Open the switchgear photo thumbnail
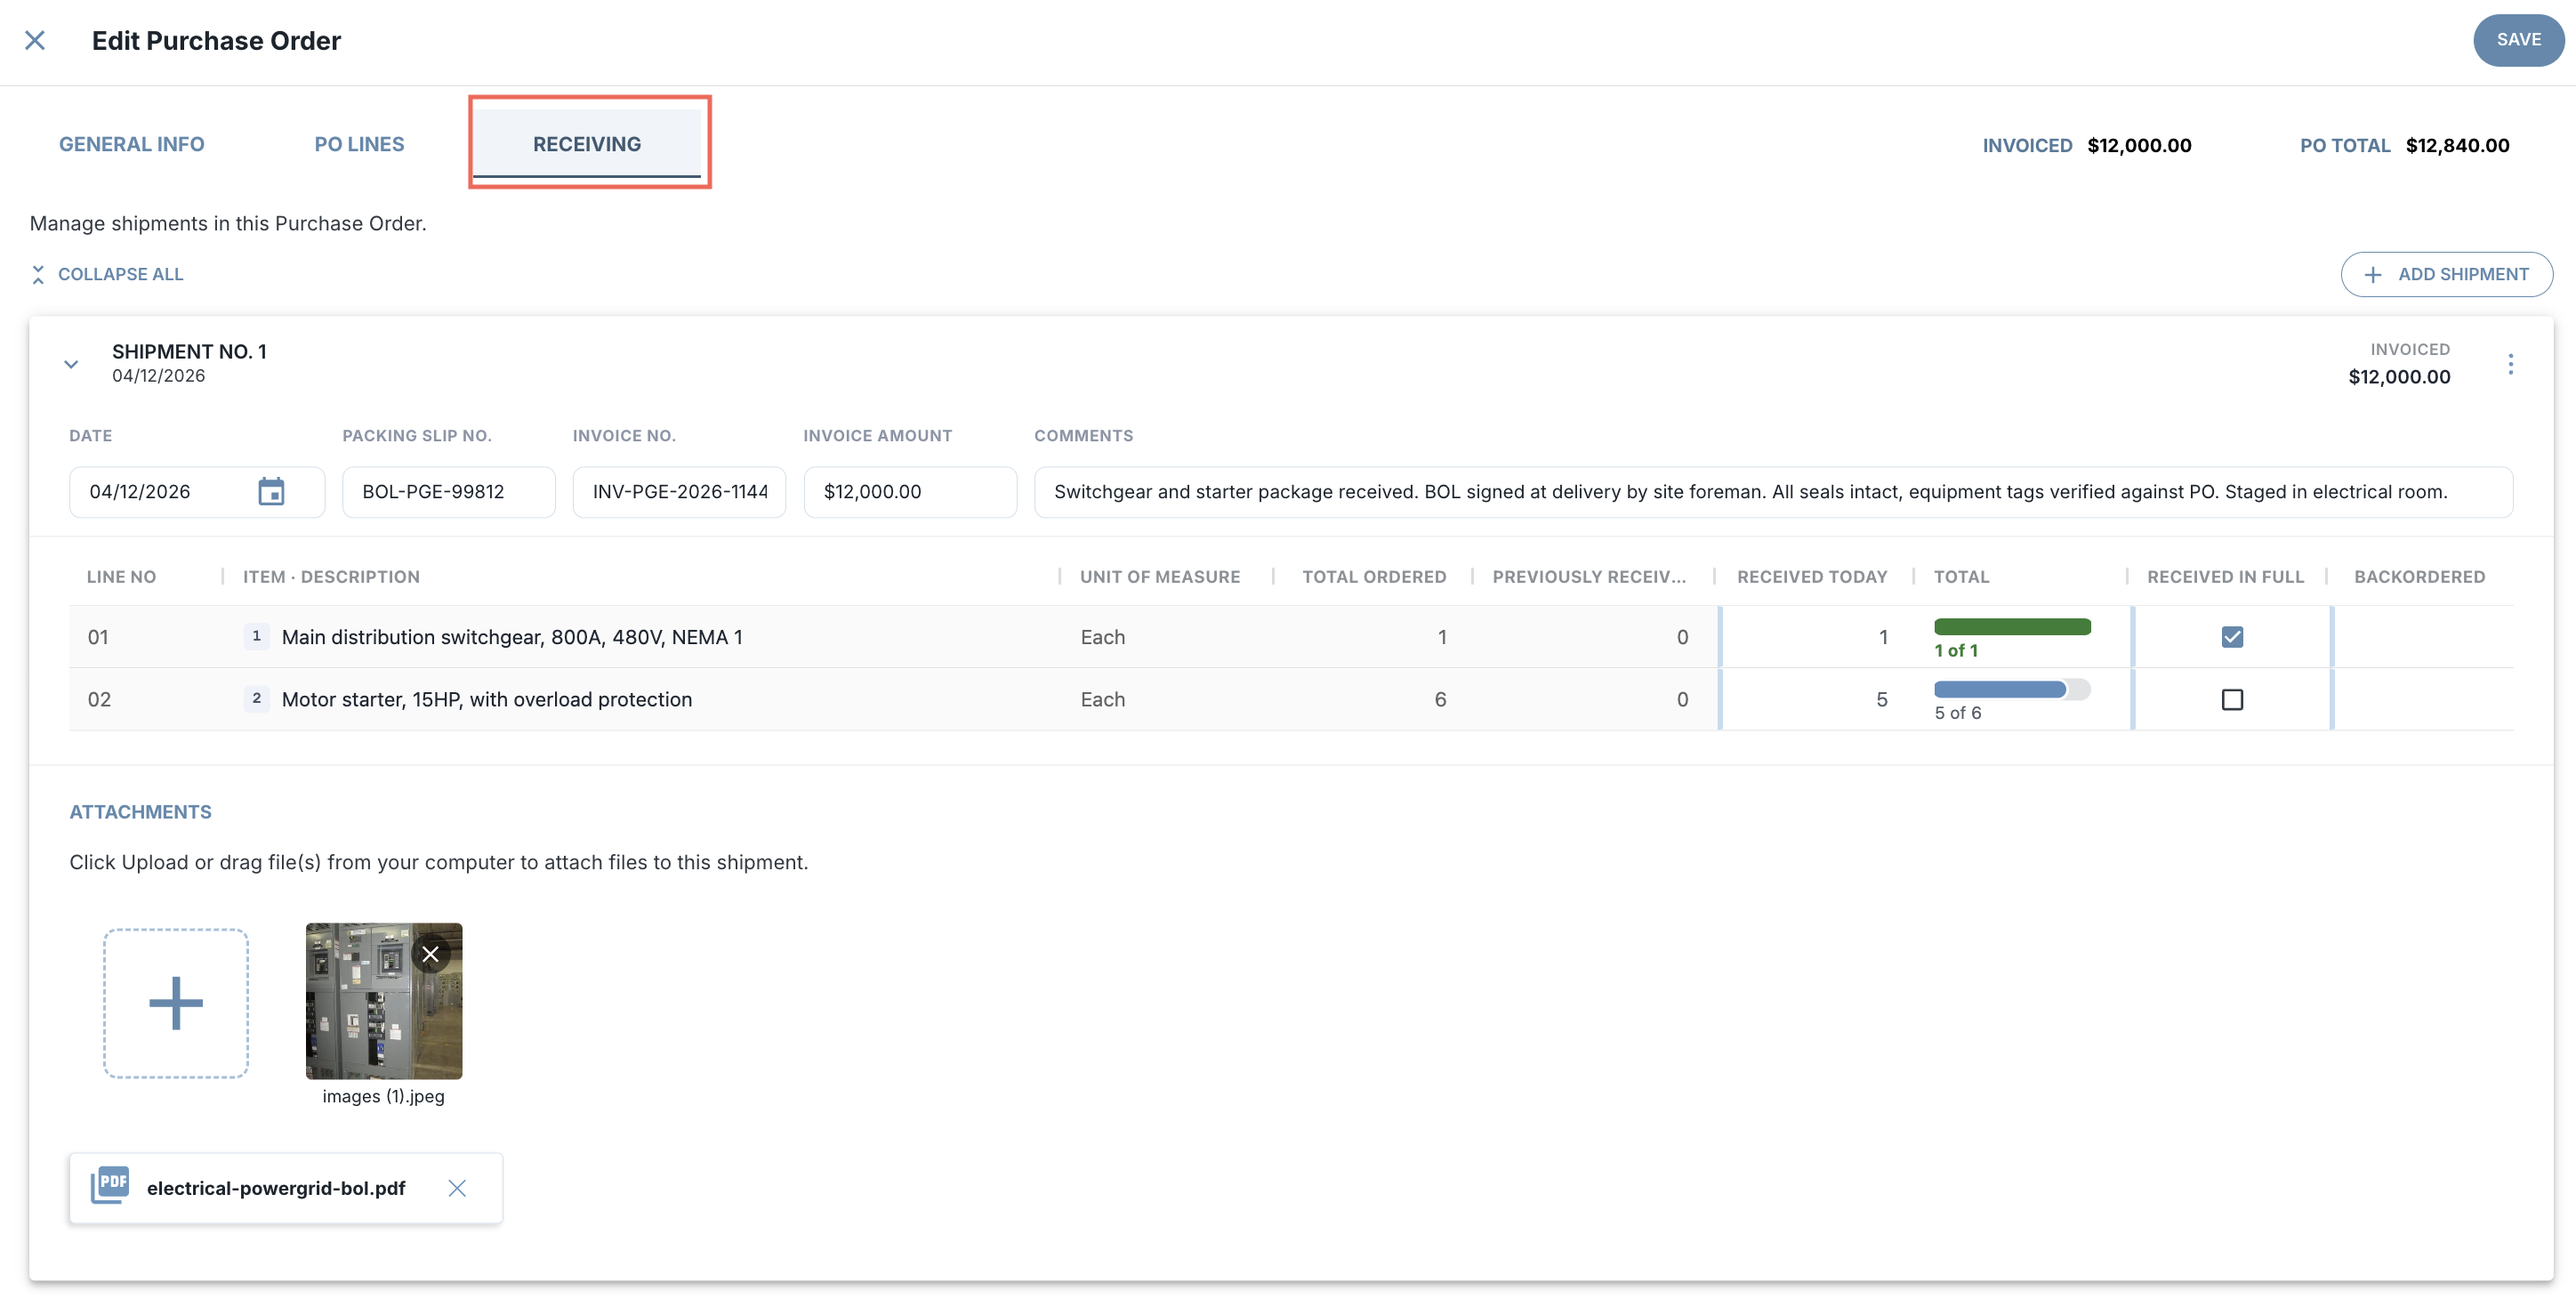This screenshot has height=1299, width=2576. (x=383, y=1001)
